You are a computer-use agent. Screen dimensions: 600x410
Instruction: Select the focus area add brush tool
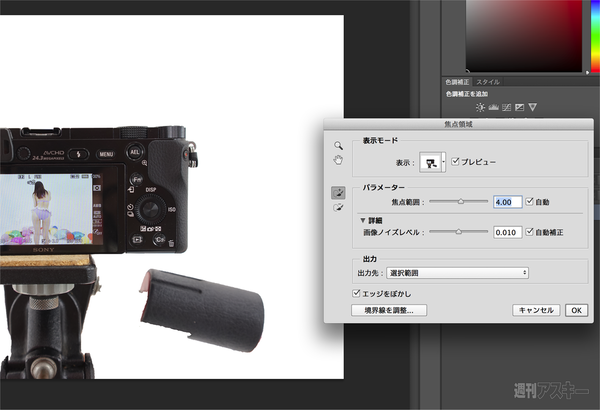pos(338,193)
